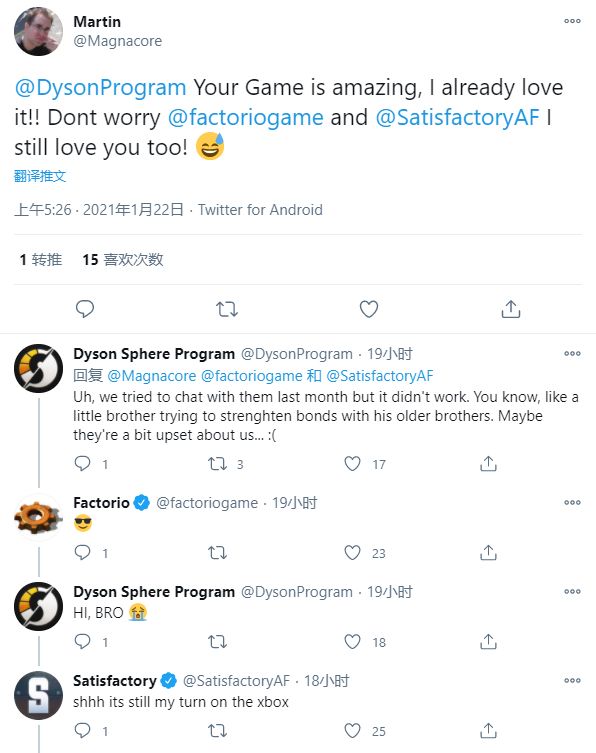This screenshot has height=753, width=596.
Task: Share Satisfactory's reply tweet
Action: pos(488,730)
